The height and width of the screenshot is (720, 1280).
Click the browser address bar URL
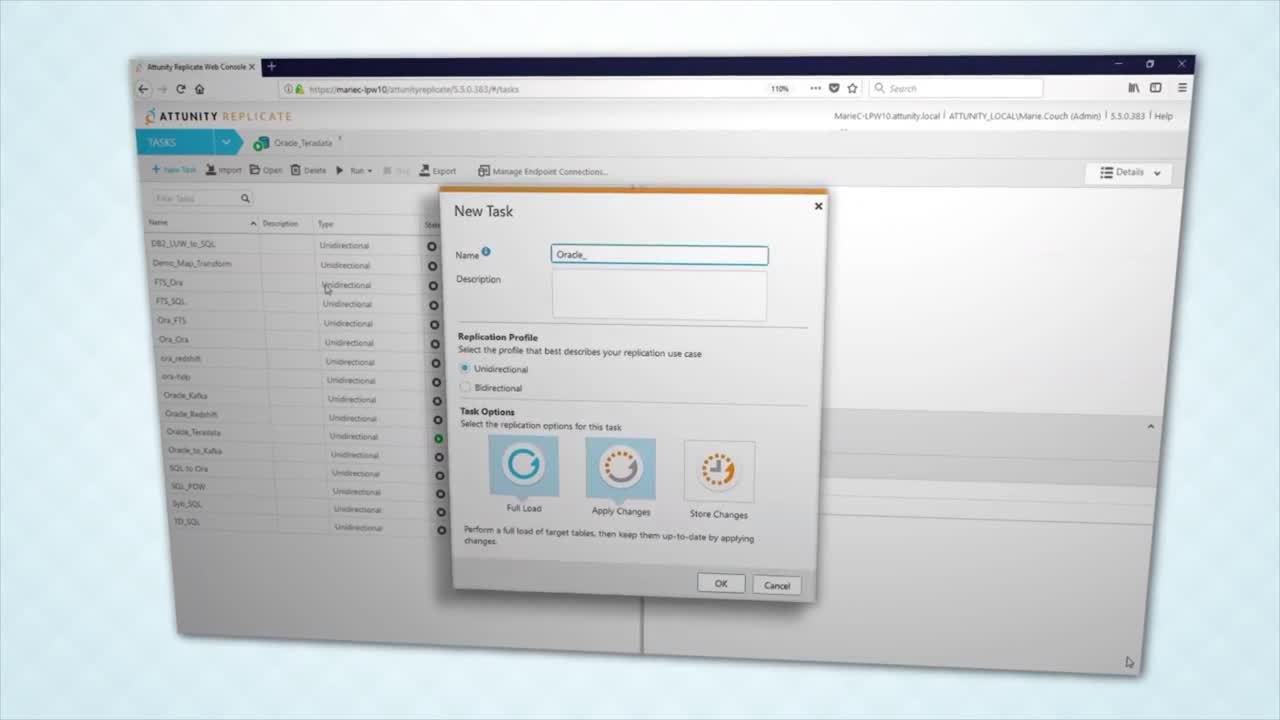(414, 89)
